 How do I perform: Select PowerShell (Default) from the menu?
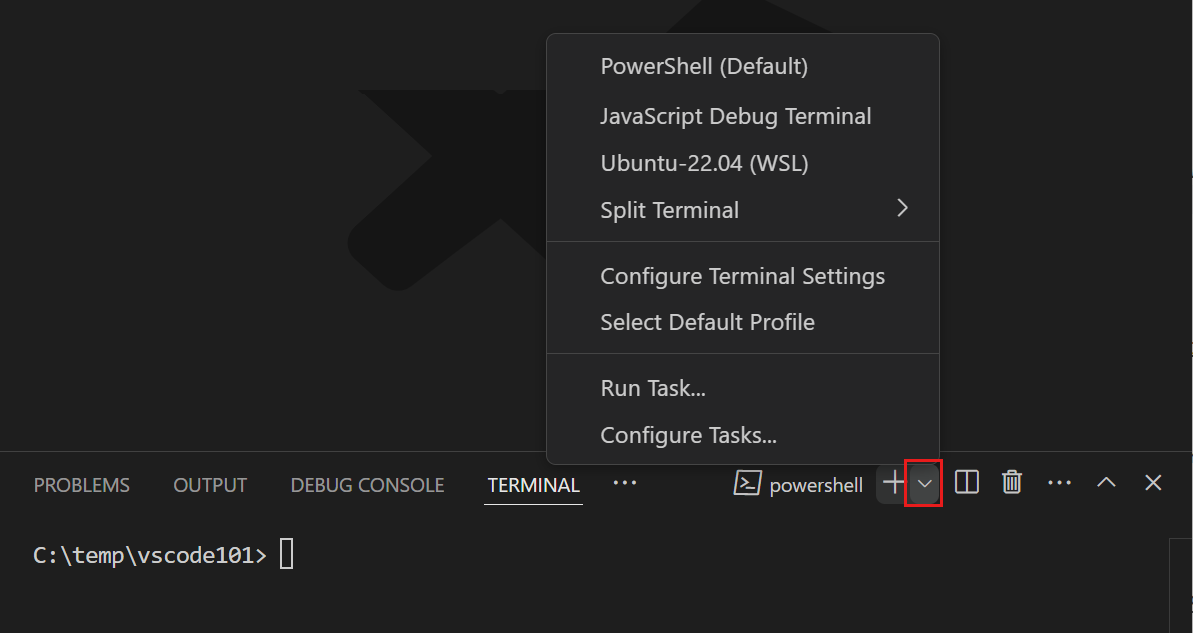click(x=704, y=66)
